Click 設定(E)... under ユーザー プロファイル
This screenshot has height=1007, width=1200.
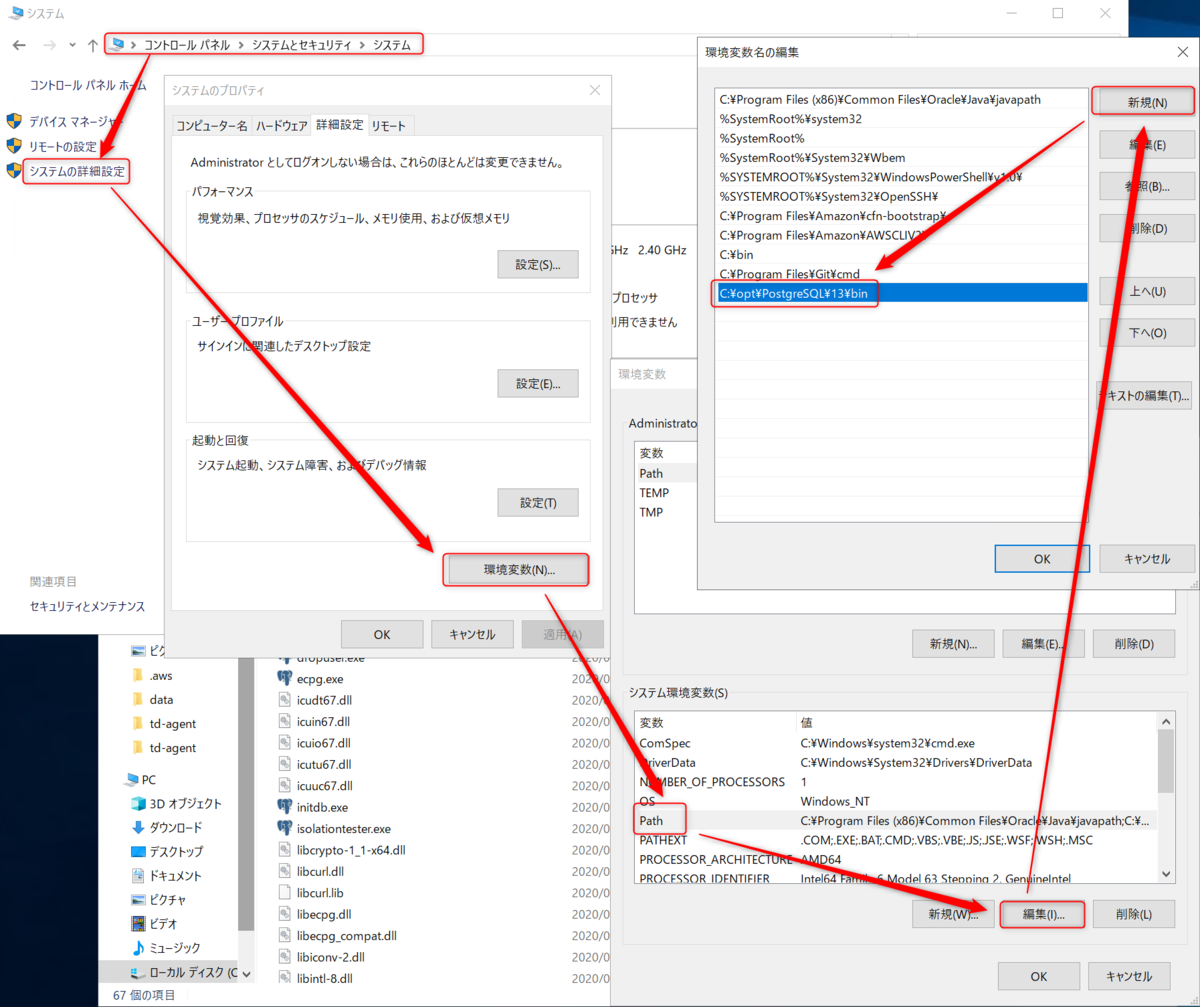(538, 384)
